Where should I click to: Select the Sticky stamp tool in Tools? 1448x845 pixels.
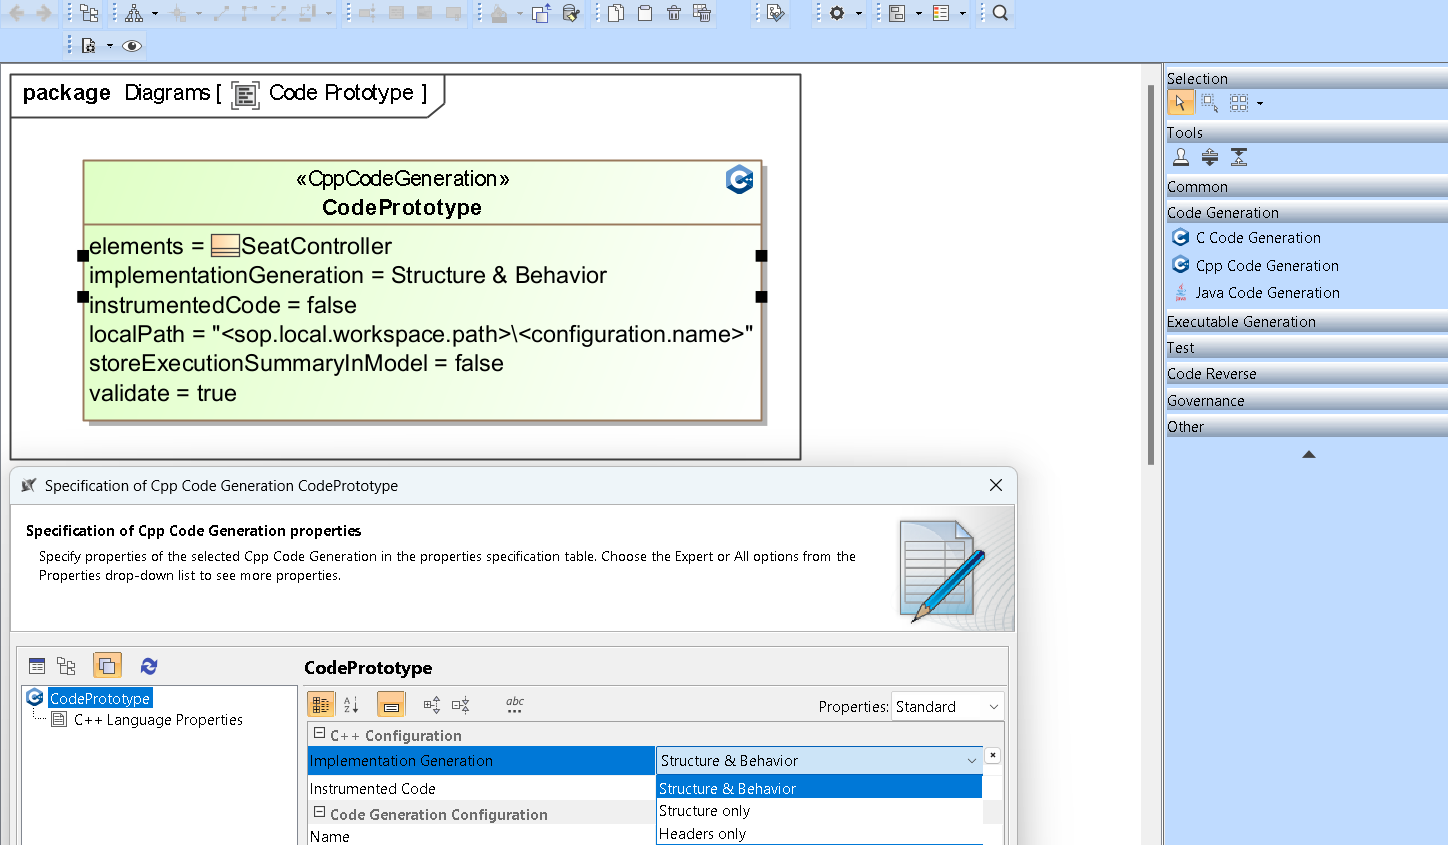tap(1181, 157)
